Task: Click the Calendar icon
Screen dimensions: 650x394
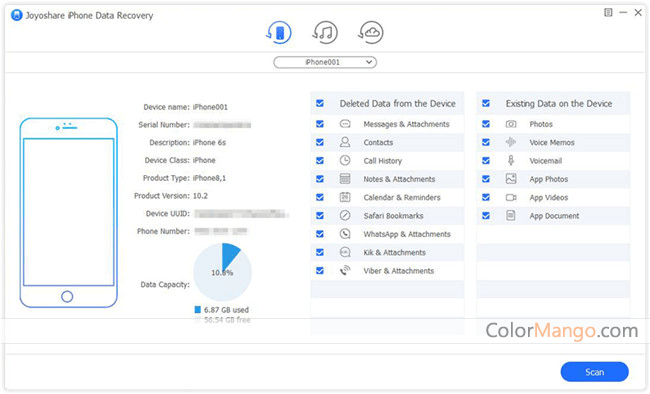Action: click(345, 197)
